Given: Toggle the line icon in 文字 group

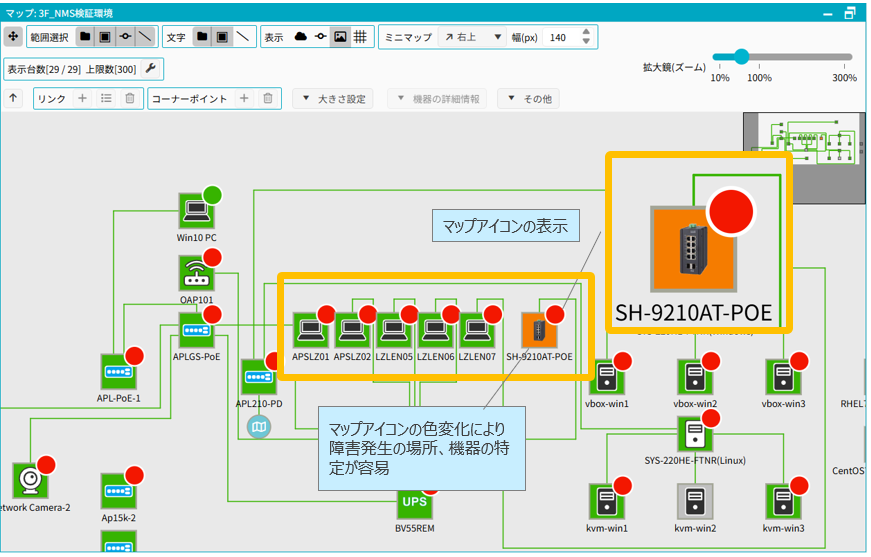Looking at the screenshot, I should (243, 37).
